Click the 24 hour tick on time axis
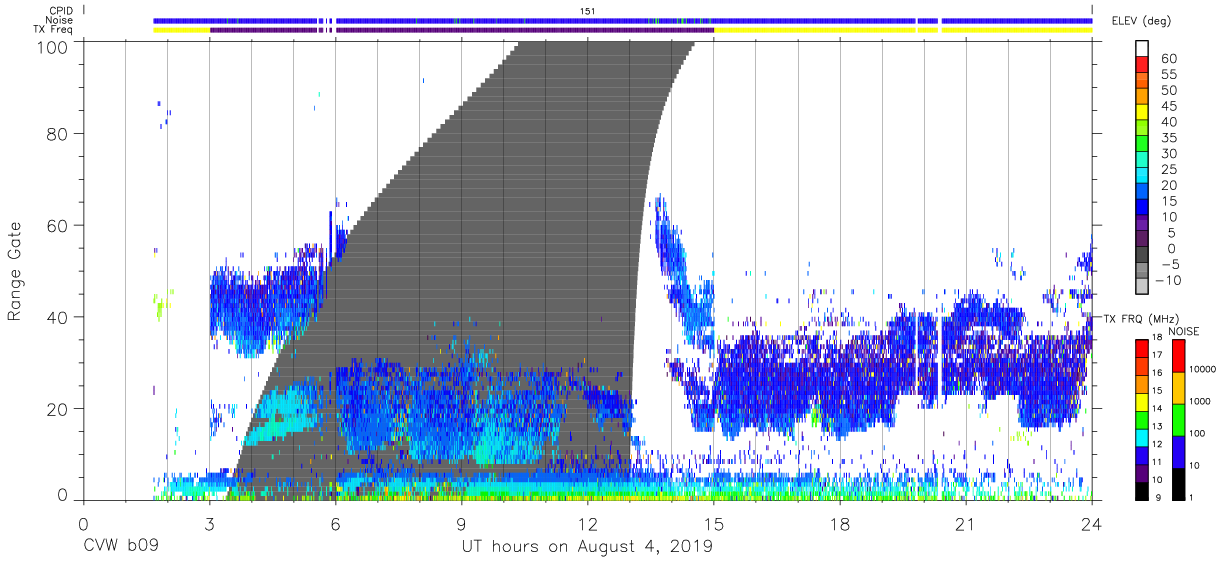Viewport: 1228px width, 567px height. (x=1091, y=524)
